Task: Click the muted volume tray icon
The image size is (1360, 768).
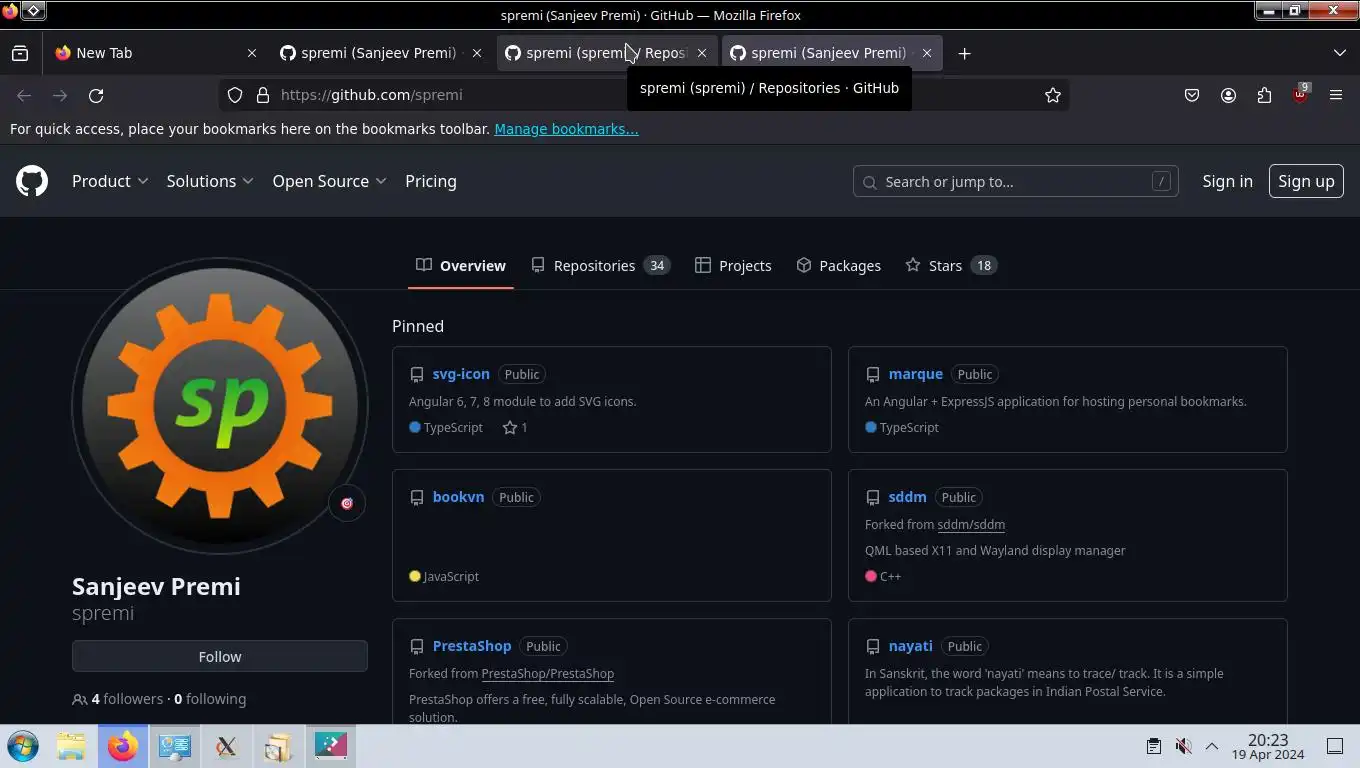Action: click(1183, 746)
